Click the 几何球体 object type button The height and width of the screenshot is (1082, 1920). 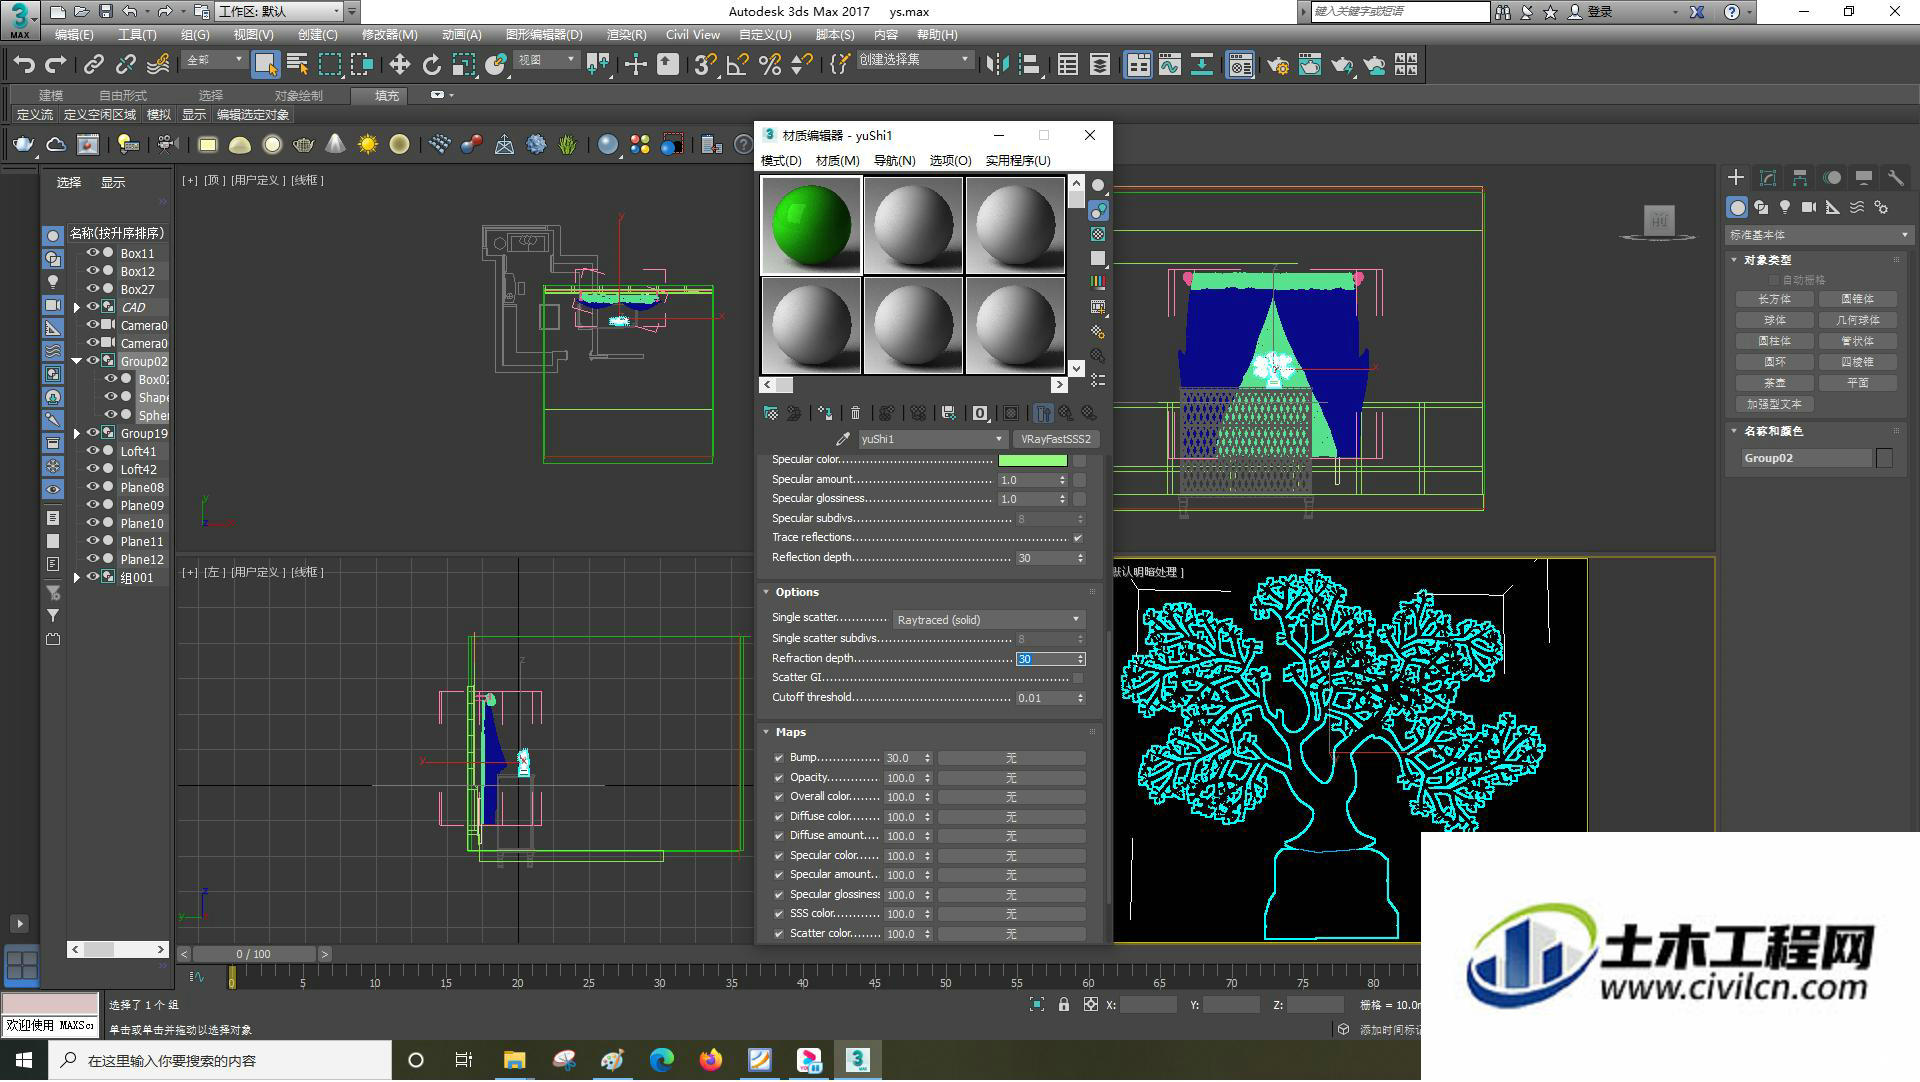(x=1857, y=320)
